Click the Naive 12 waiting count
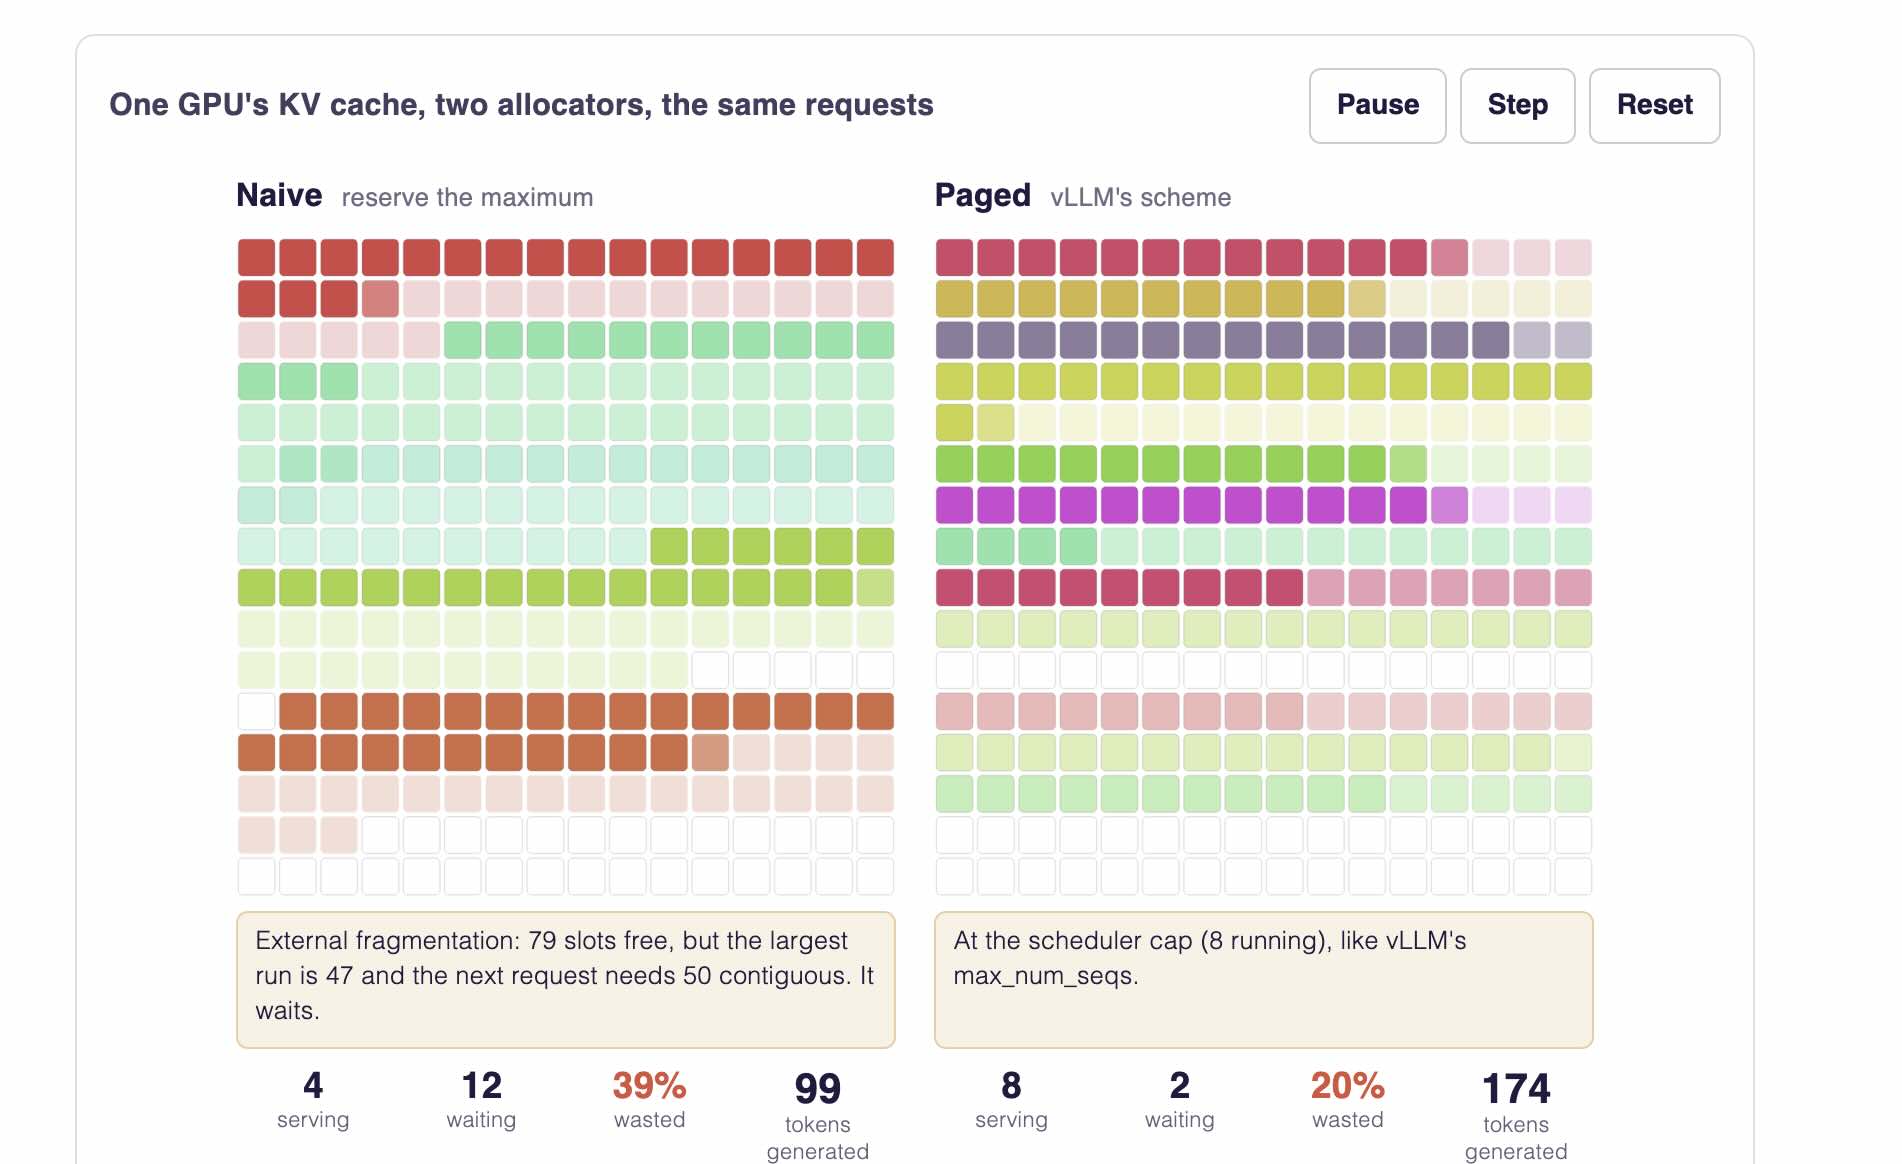This screenshot has height=1164, width=1902. point(481,1099)
